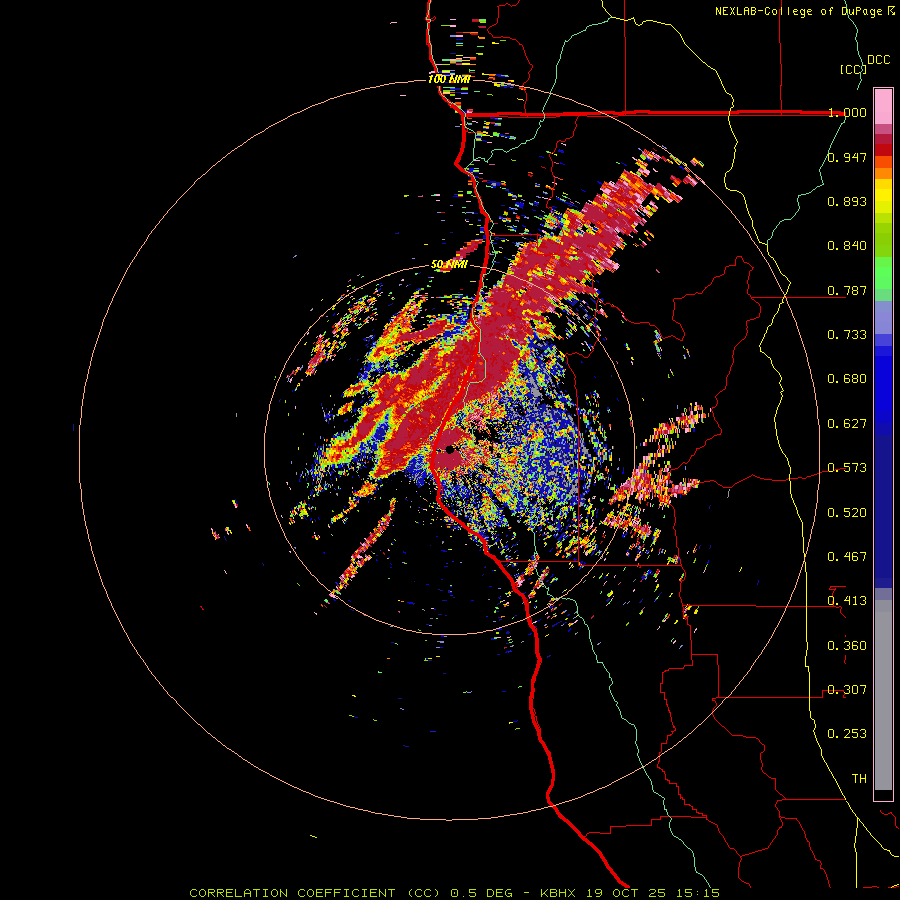Click the NEXLAB-College of DuPage credit text

click(x=798, y=11)
